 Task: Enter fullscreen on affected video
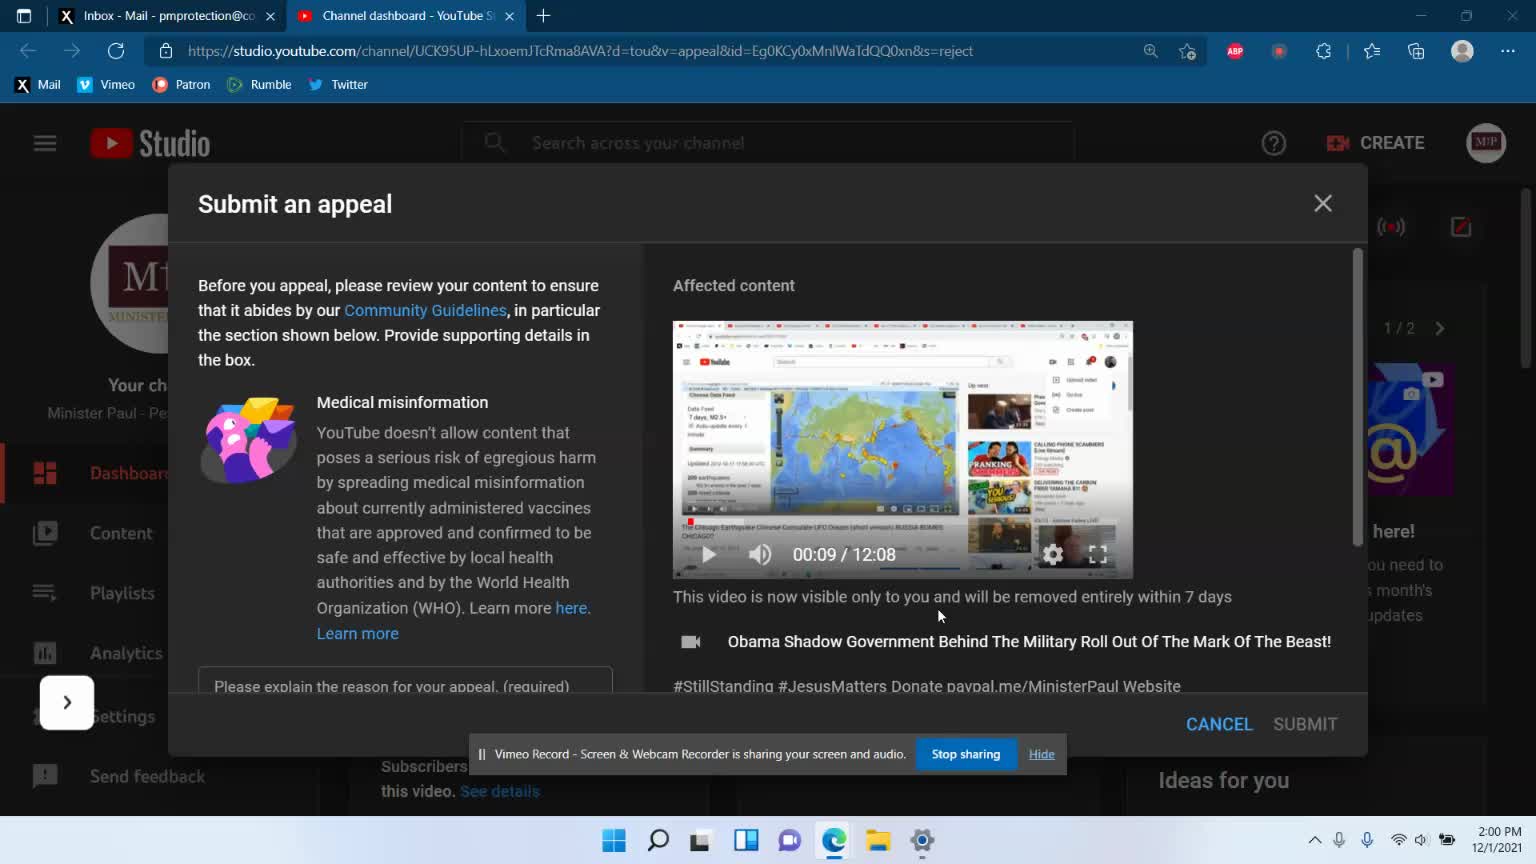click(x=1097, y=554)
